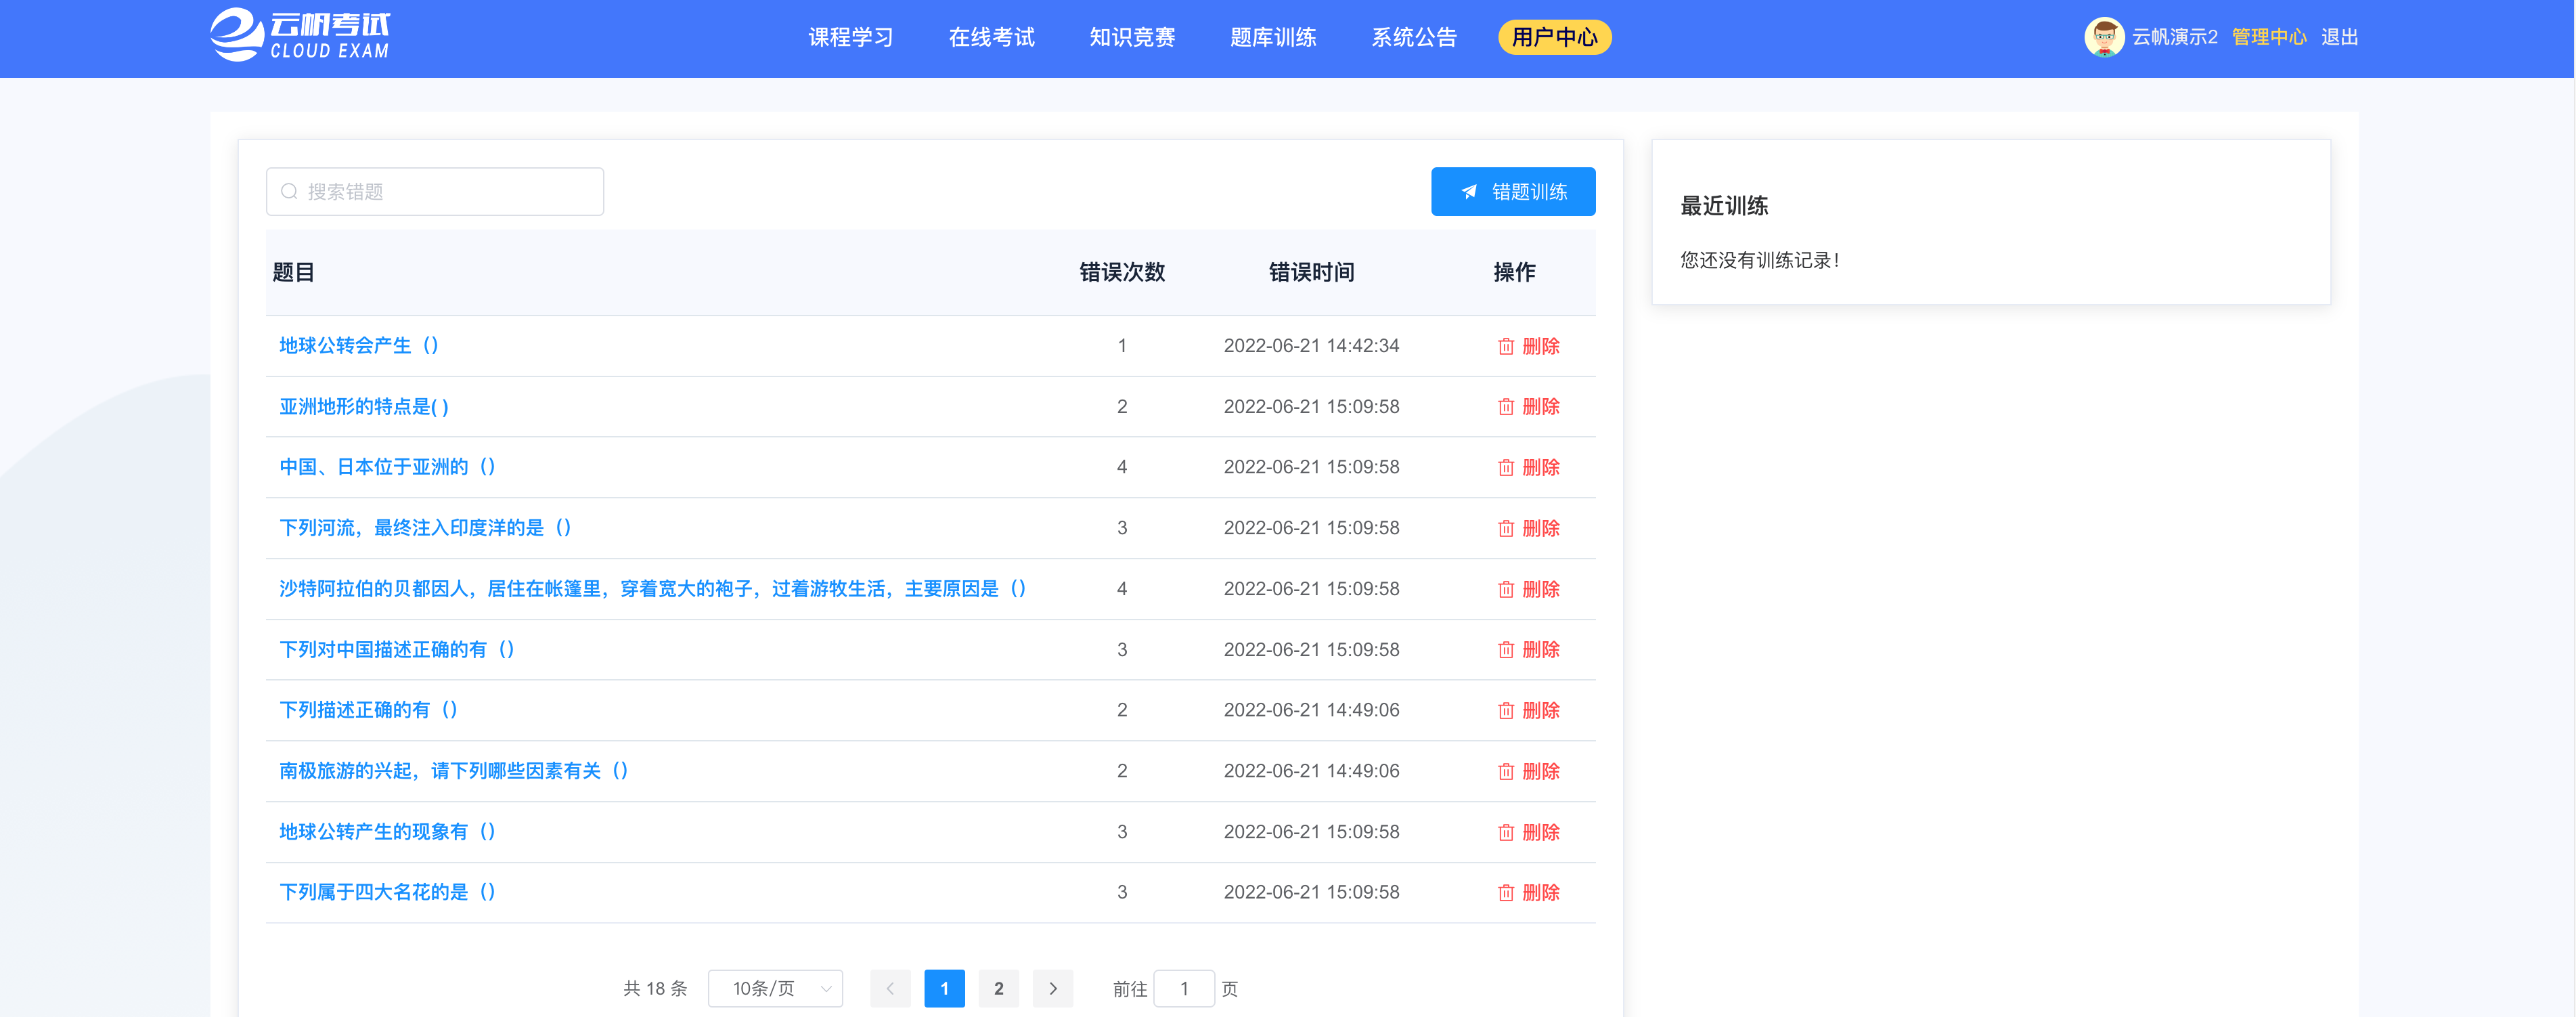The width and height of the screenshot is (2576, 1017).
Task: Select the 用户中心 navigation tab
Action: click(x=1555, y=37)
